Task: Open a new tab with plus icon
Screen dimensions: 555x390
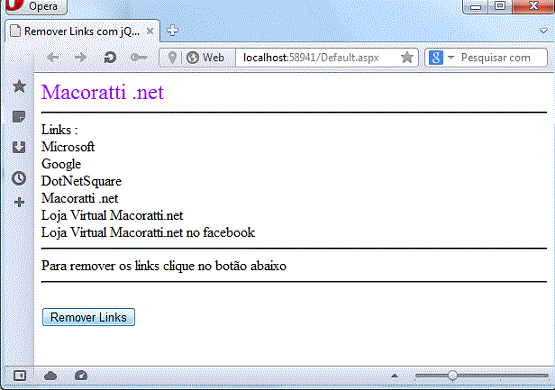Action: pyautogui.click(x=172, y=31)
